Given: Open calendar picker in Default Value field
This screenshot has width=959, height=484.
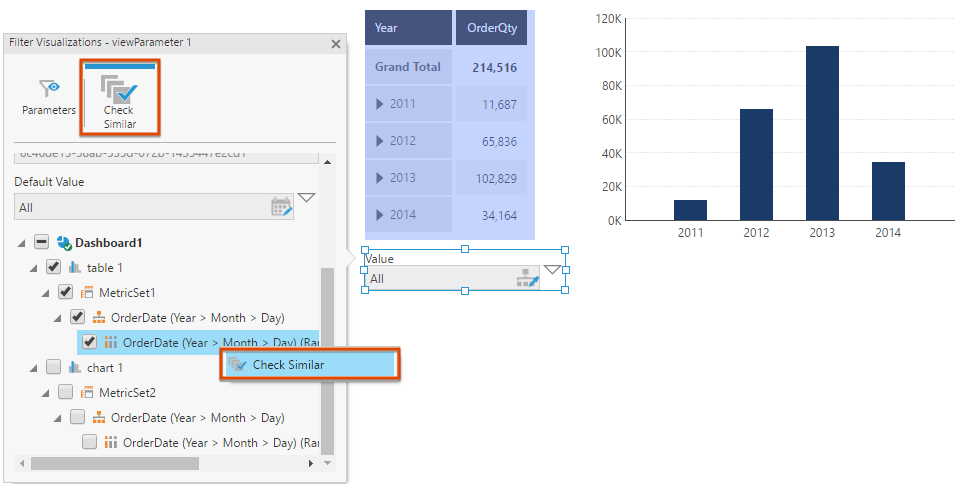Looking at the screenshot, I should coord(281,207).
